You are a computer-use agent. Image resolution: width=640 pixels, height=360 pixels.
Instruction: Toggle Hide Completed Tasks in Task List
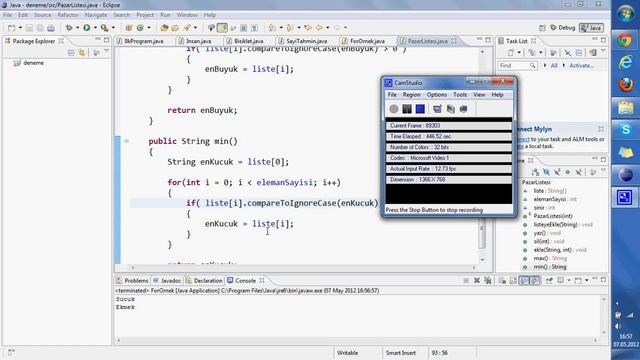click(568, 53)
